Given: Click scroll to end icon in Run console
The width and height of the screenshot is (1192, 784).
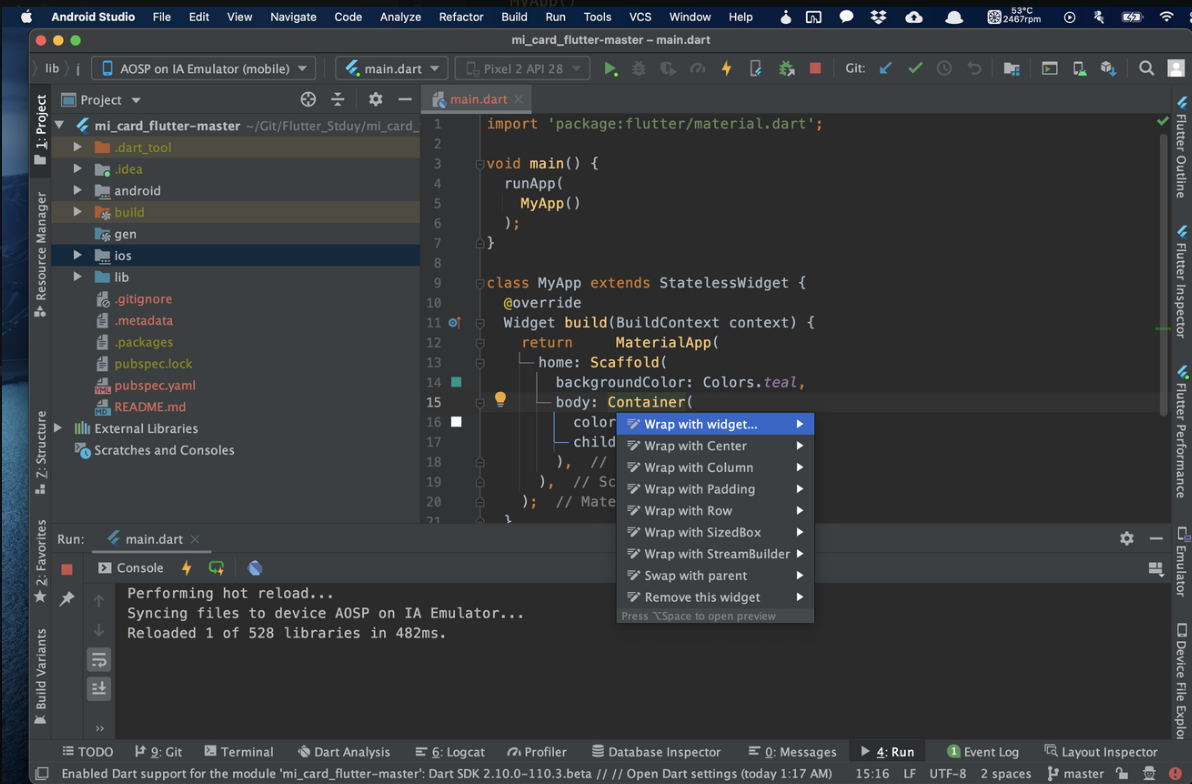Looking at the screenshot, I should [99, 689].
